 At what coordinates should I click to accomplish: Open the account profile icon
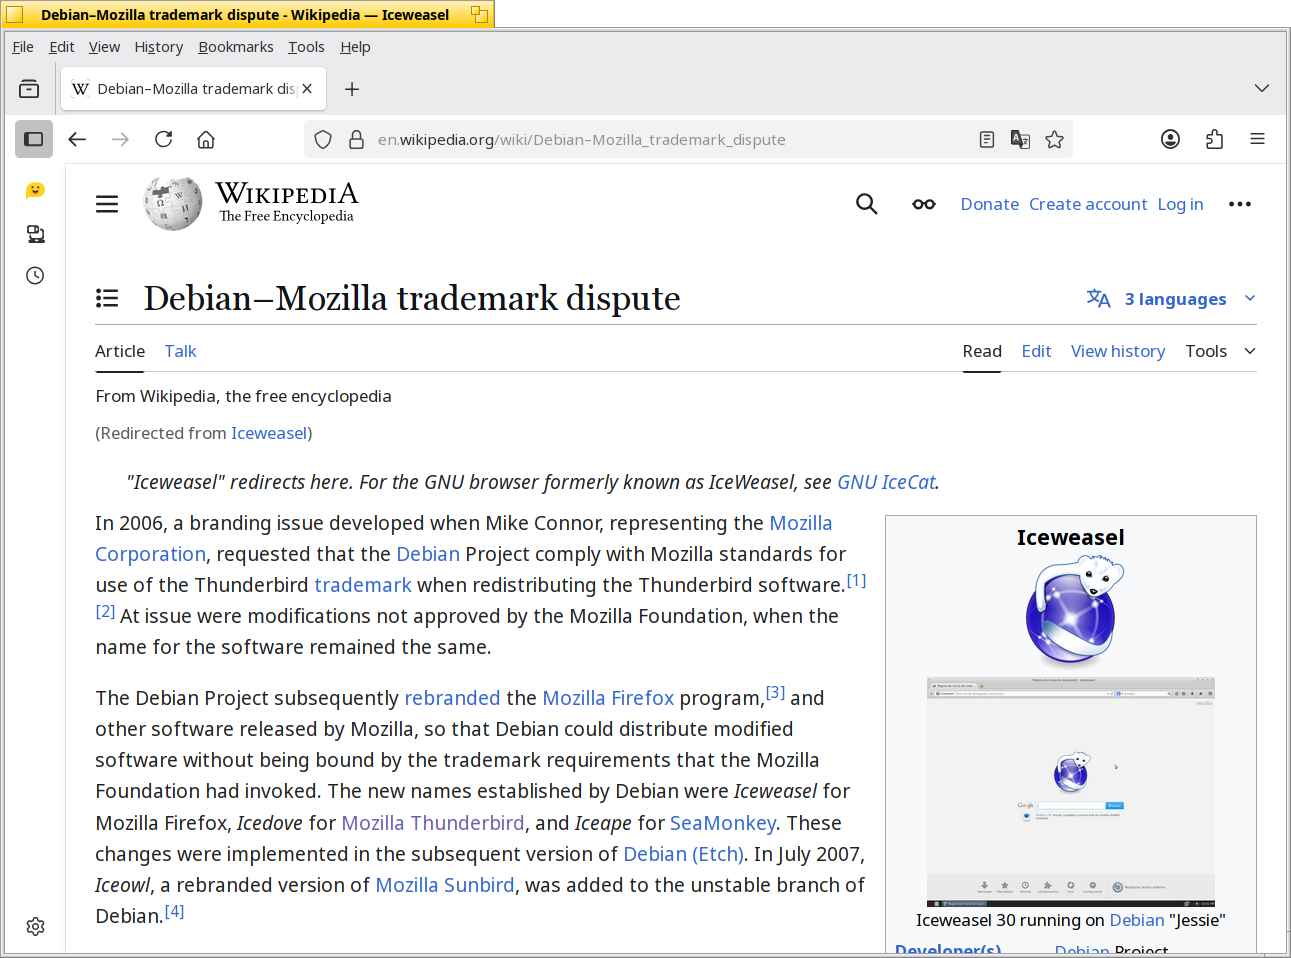click(x=1170, y=139)
